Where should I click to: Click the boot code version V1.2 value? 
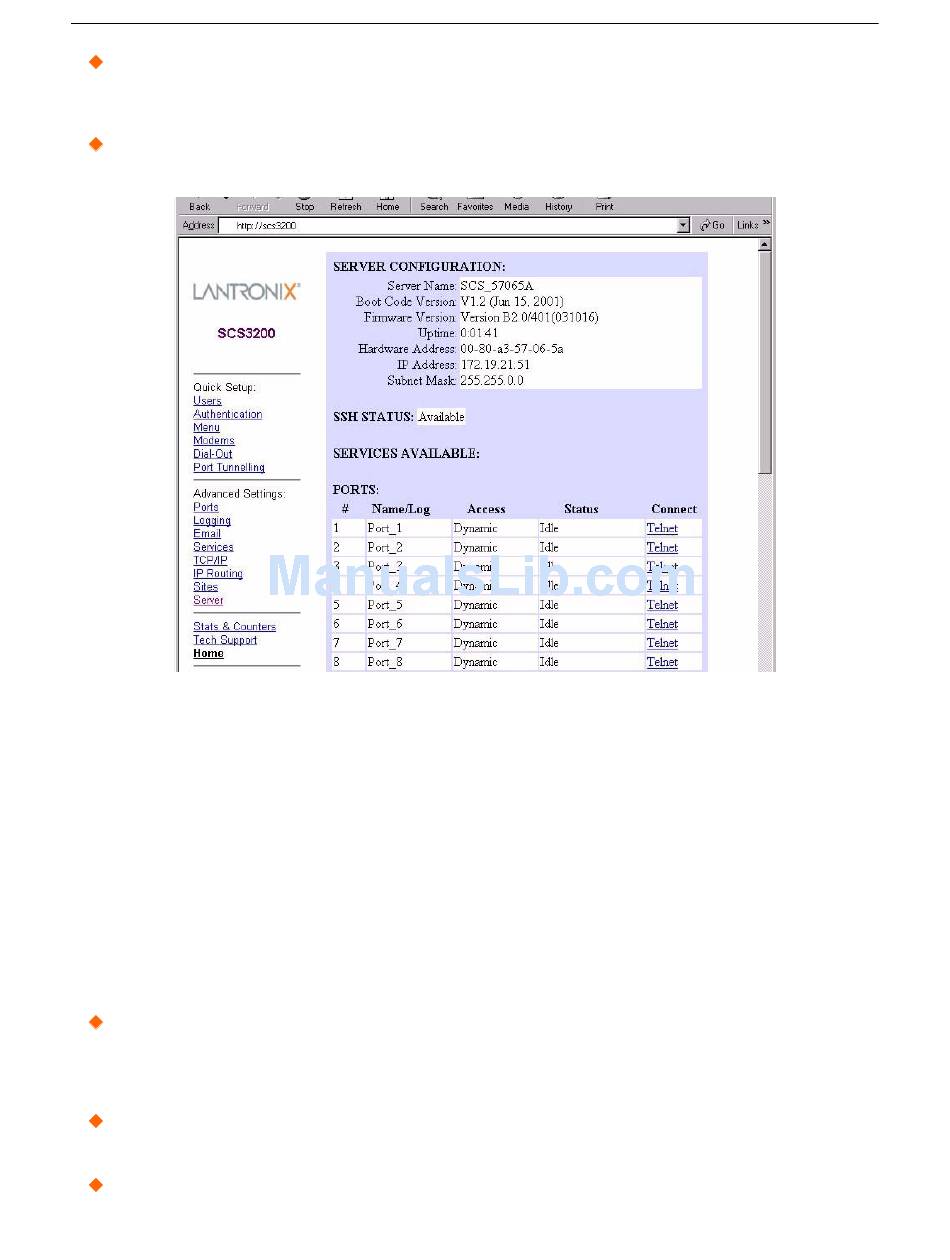click(x=511, y=301)
